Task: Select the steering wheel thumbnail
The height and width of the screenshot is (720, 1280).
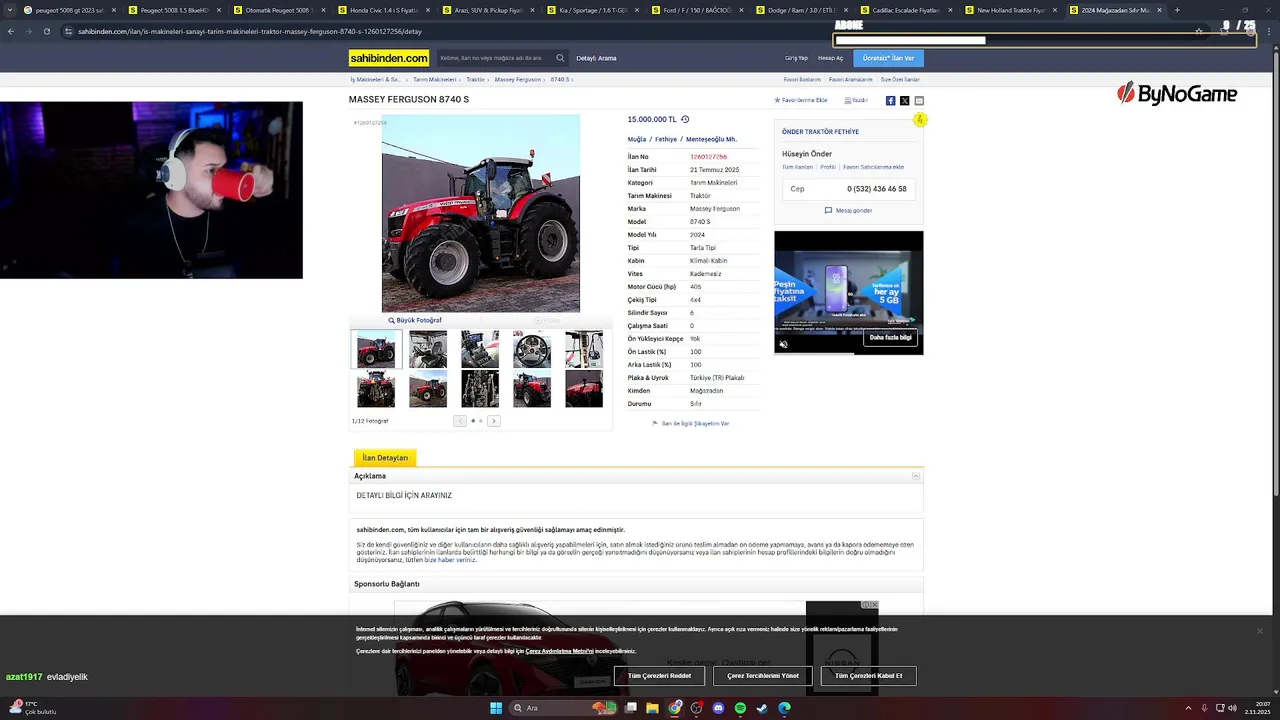Action: (532, 350)
